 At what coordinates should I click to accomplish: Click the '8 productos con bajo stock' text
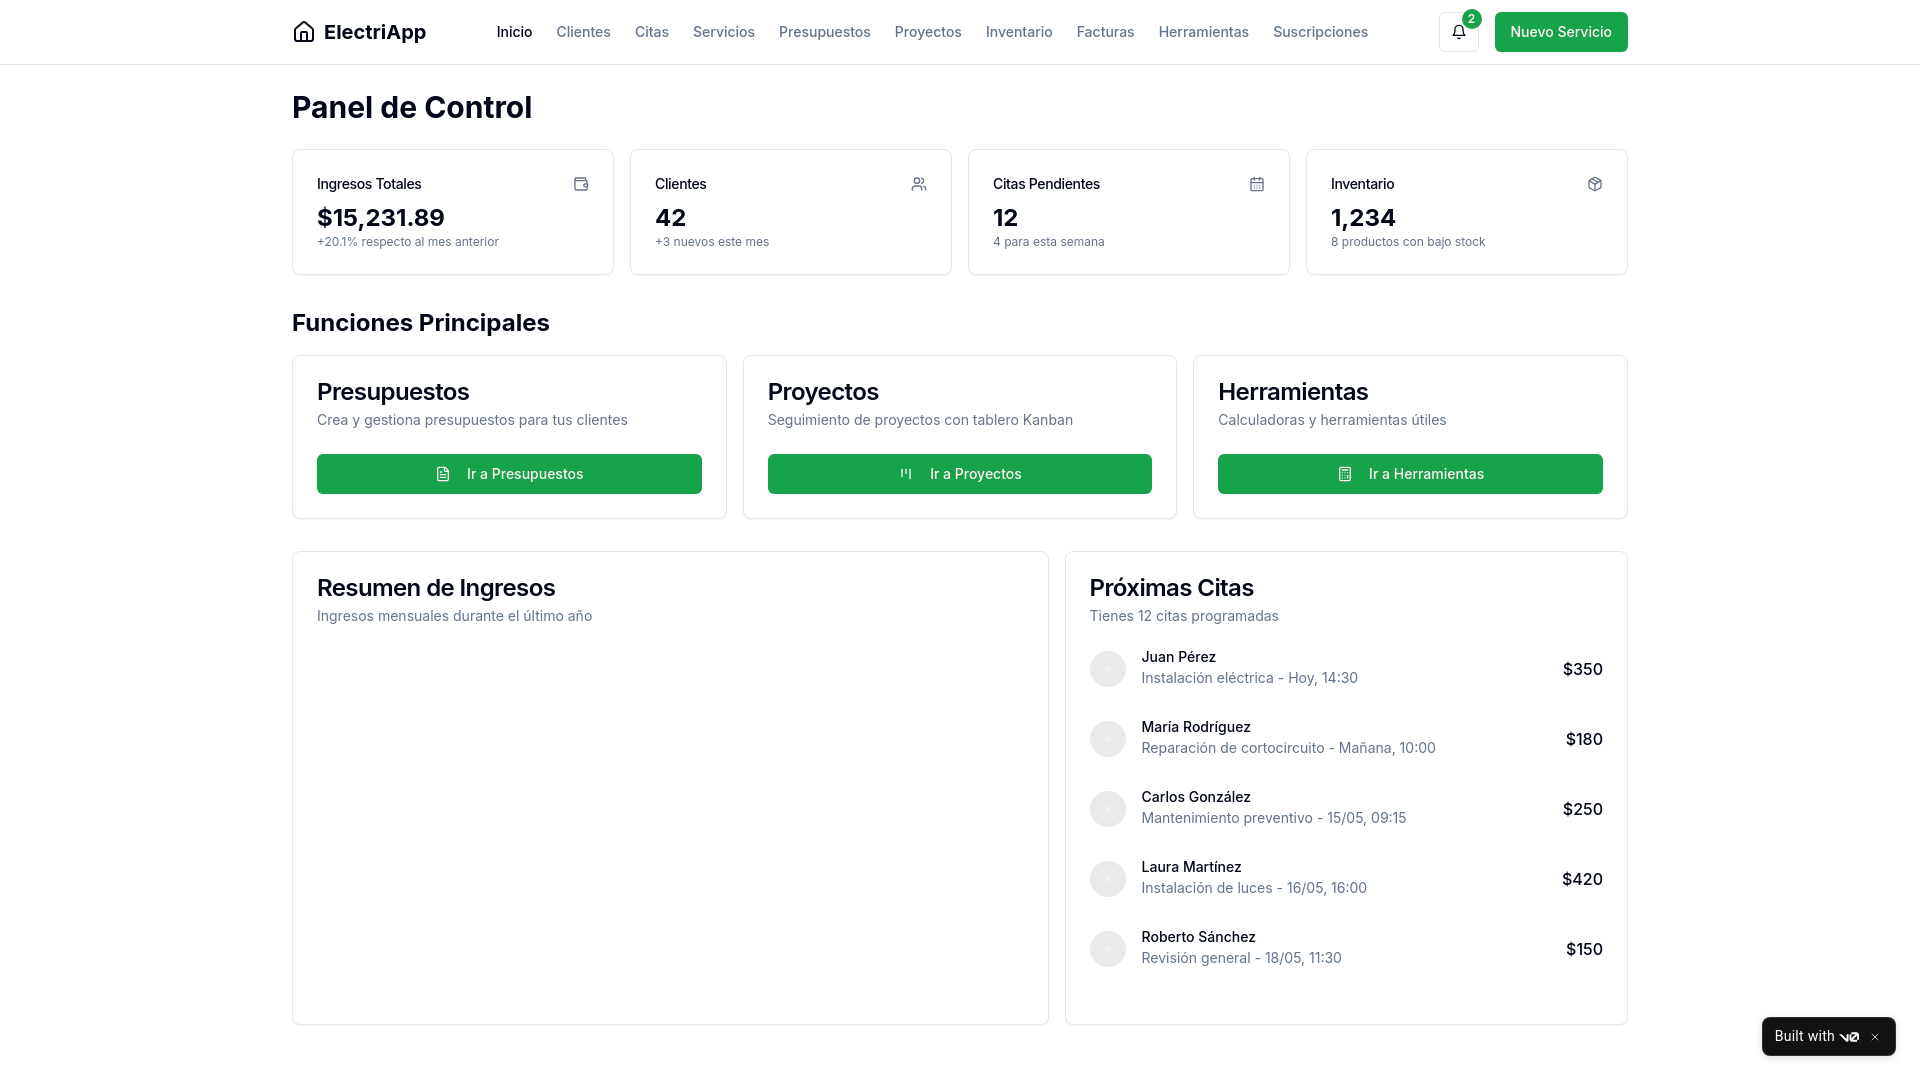click(x=1408, y=242)
